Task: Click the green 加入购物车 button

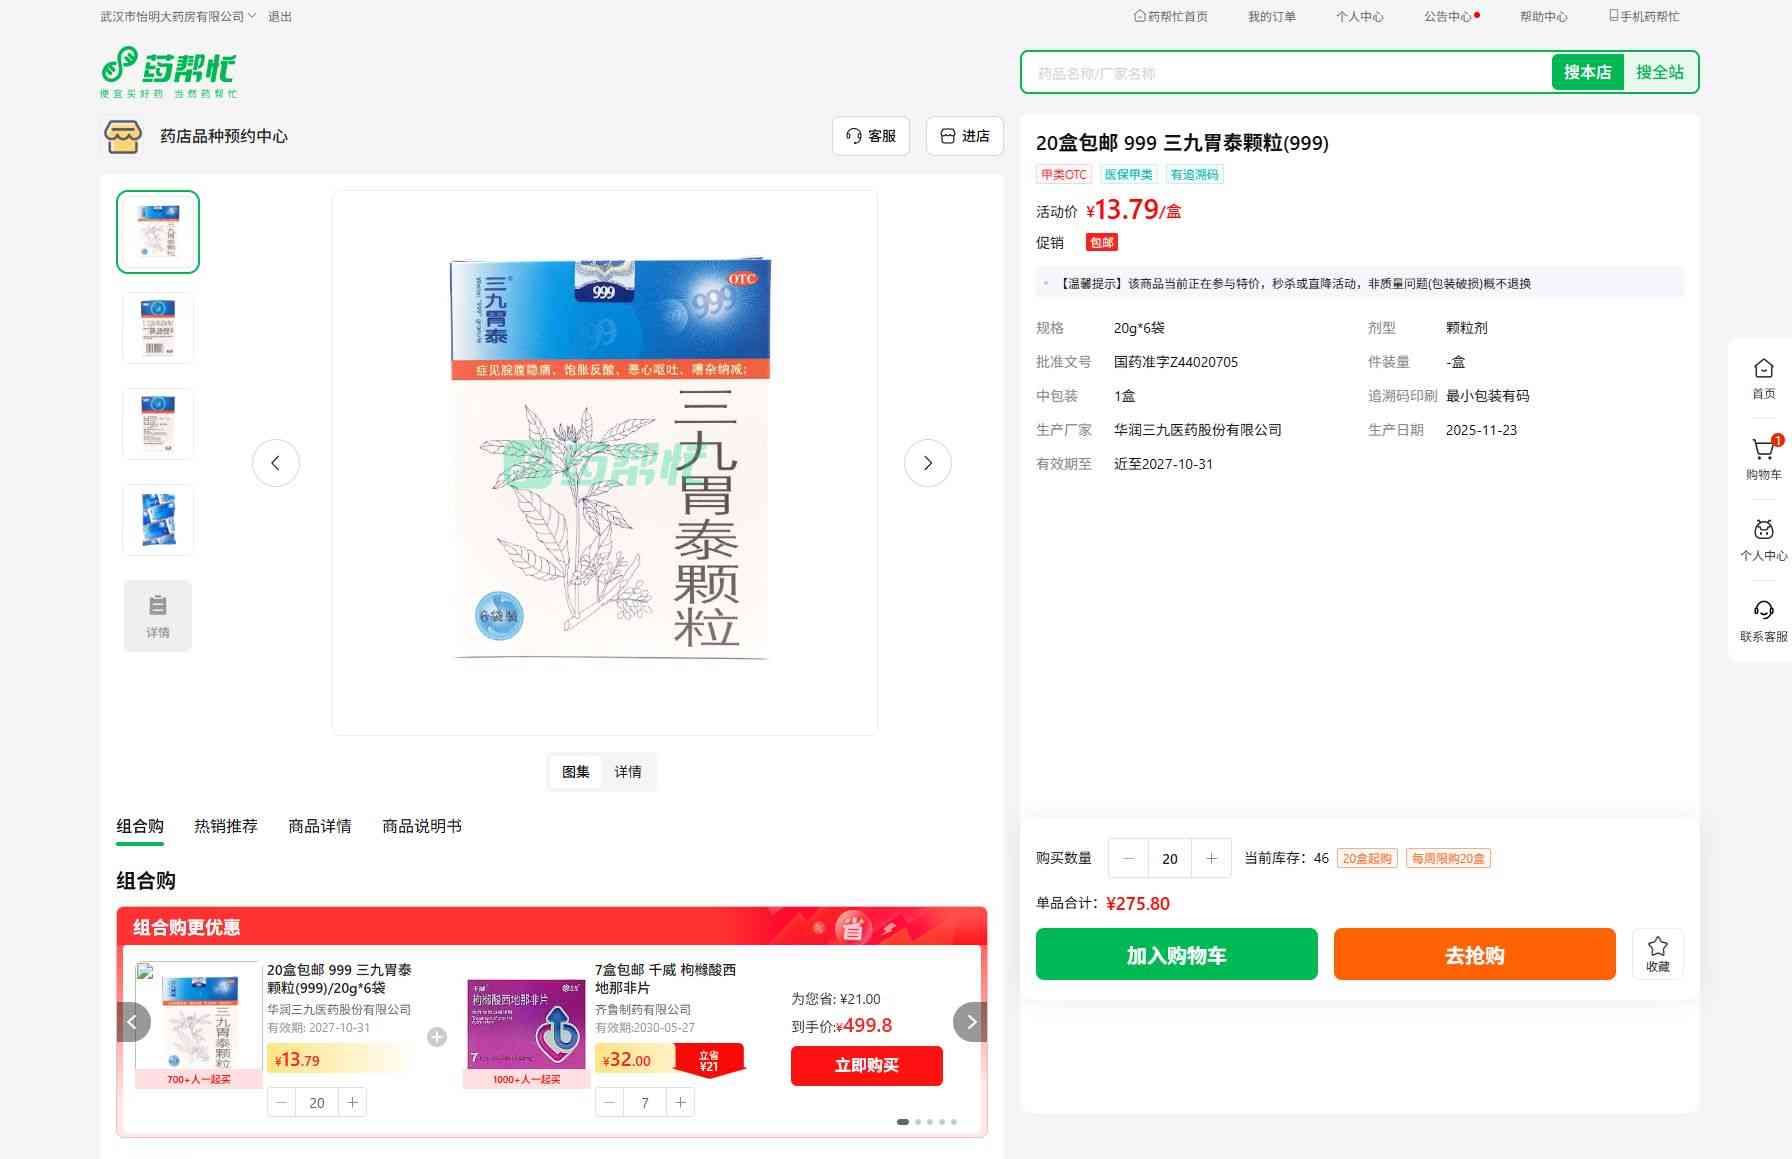Action: pos(1176,955)
